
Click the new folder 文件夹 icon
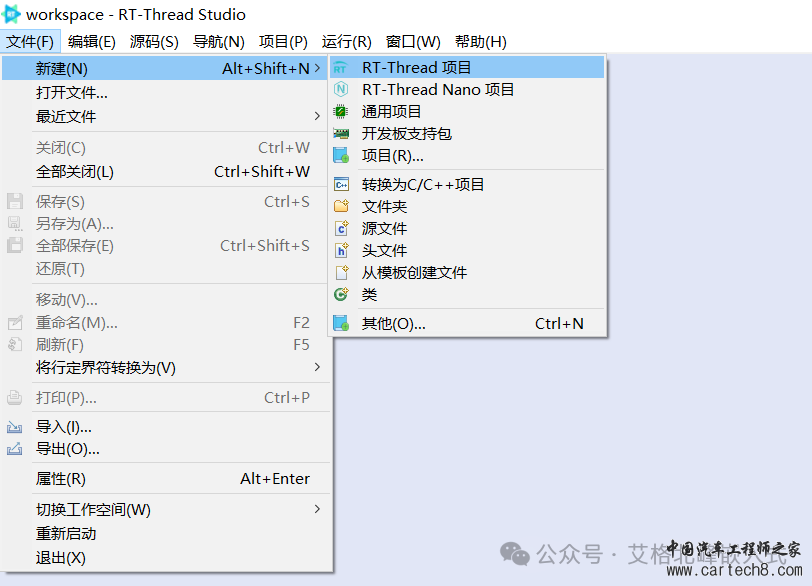tap(341, 206)
